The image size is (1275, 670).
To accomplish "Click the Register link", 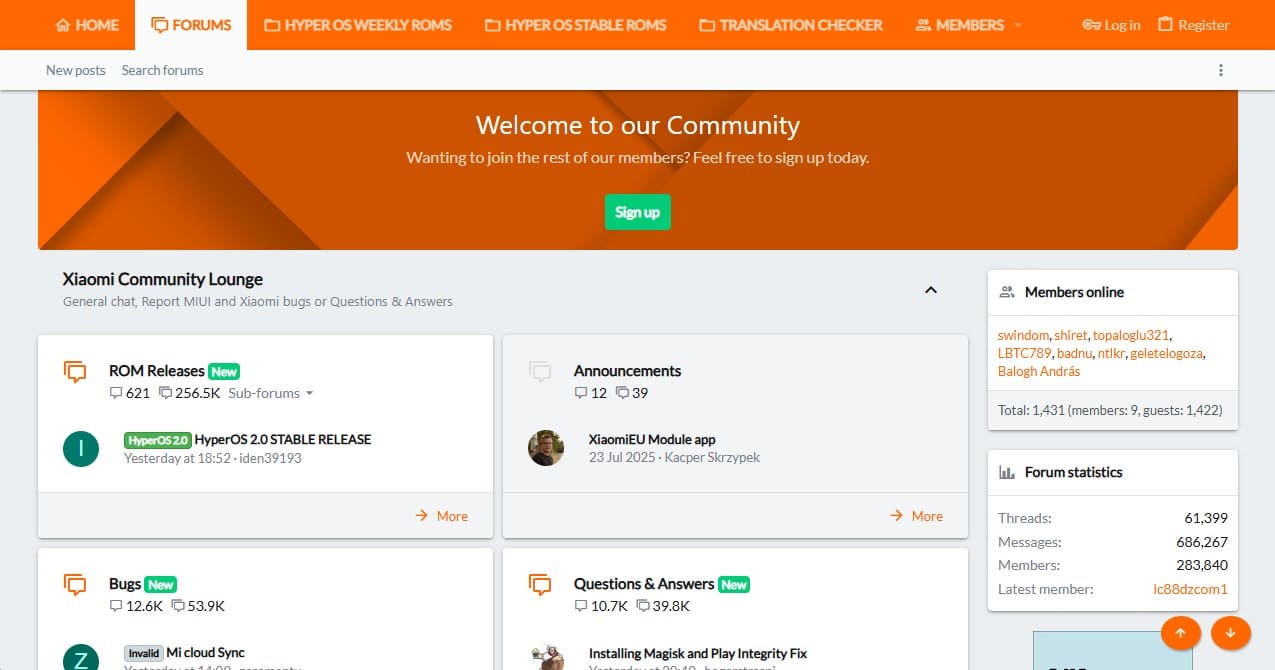I will [1193, 25].
